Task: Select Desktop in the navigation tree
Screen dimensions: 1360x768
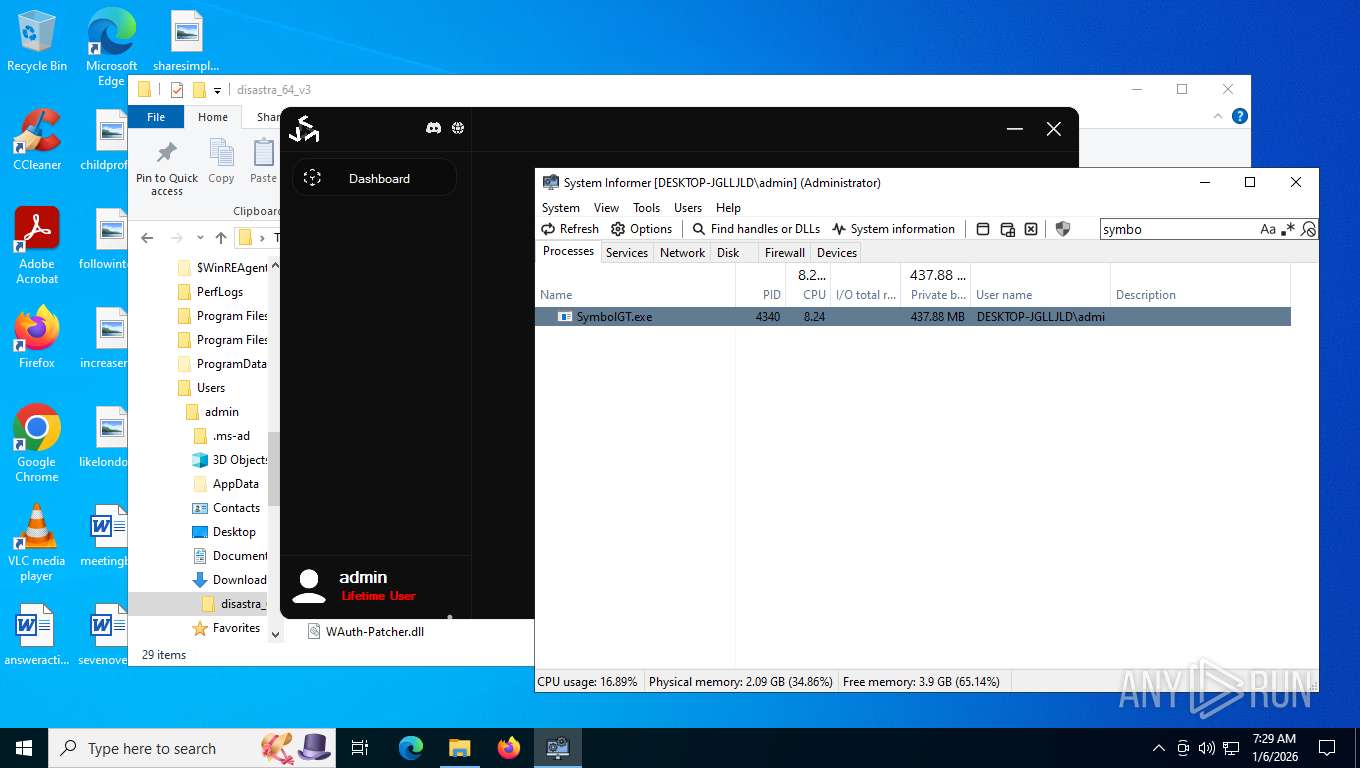Action: pyautogui.click(x=234, y=532)
